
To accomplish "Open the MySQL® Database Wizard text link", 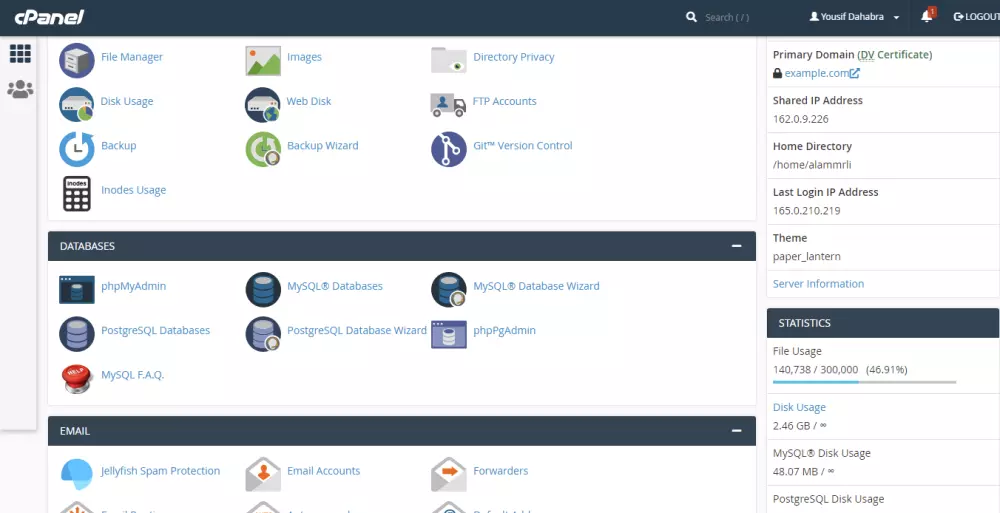I will pyautogui.click(x=536, y=286).
